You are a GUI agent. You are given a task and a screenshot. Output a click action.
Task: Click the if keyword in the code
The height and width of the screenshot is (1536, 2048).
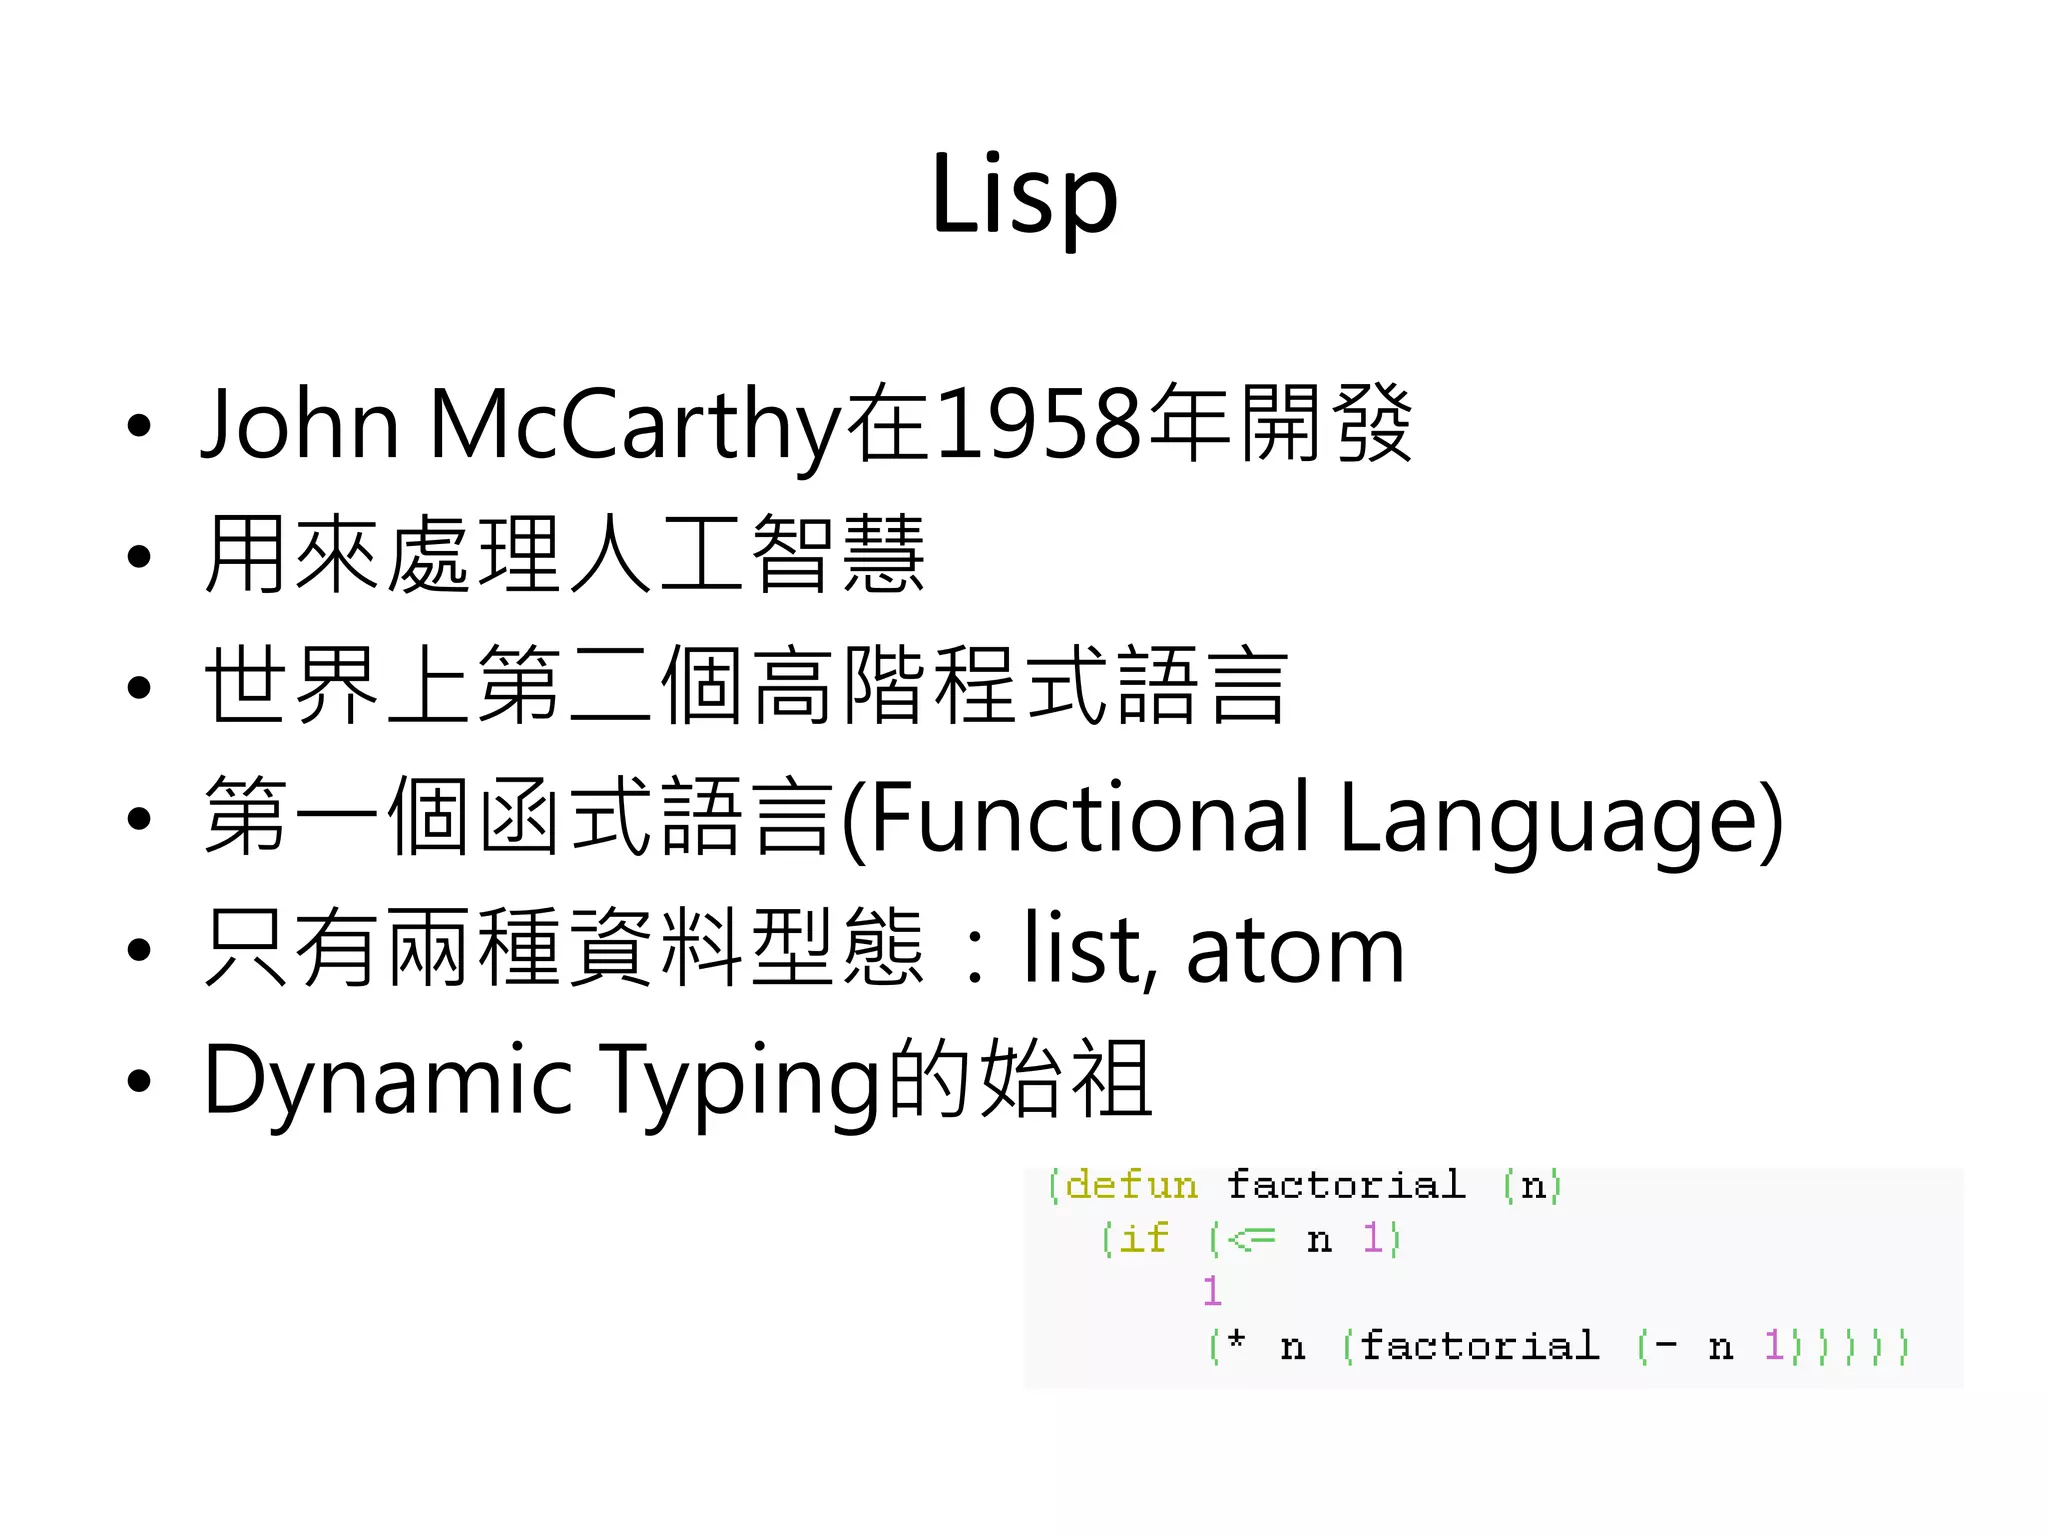[x=1143, y=1239]
